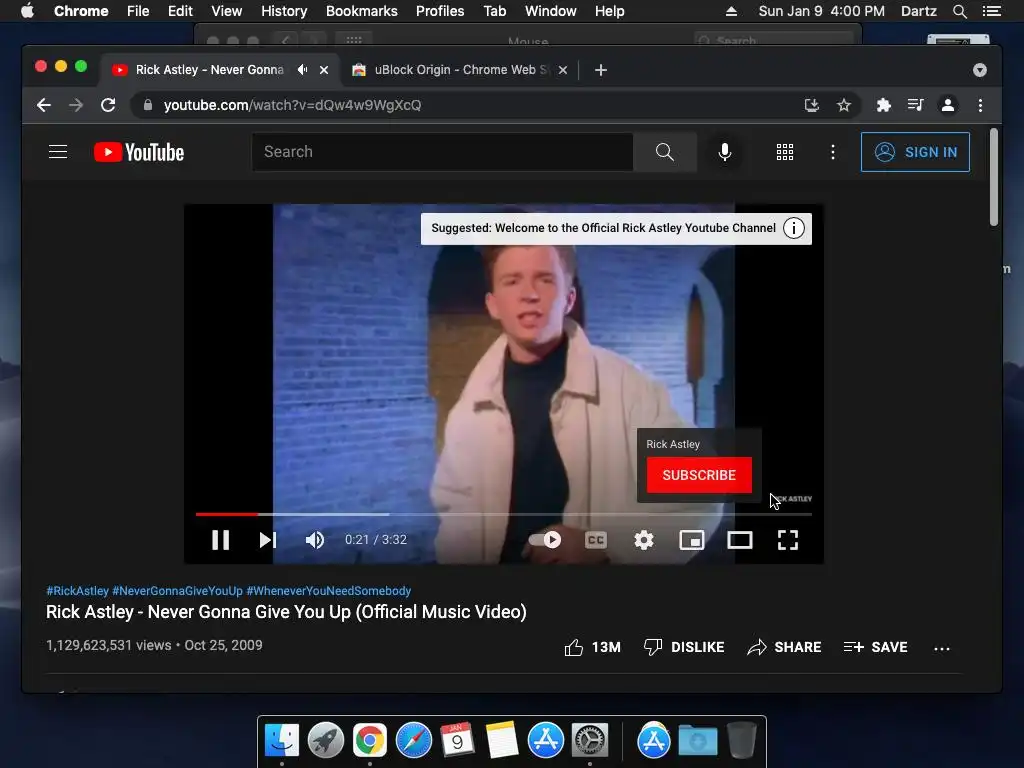1024x768 pixels.
Task: Share the video
Action: (784, 647)
